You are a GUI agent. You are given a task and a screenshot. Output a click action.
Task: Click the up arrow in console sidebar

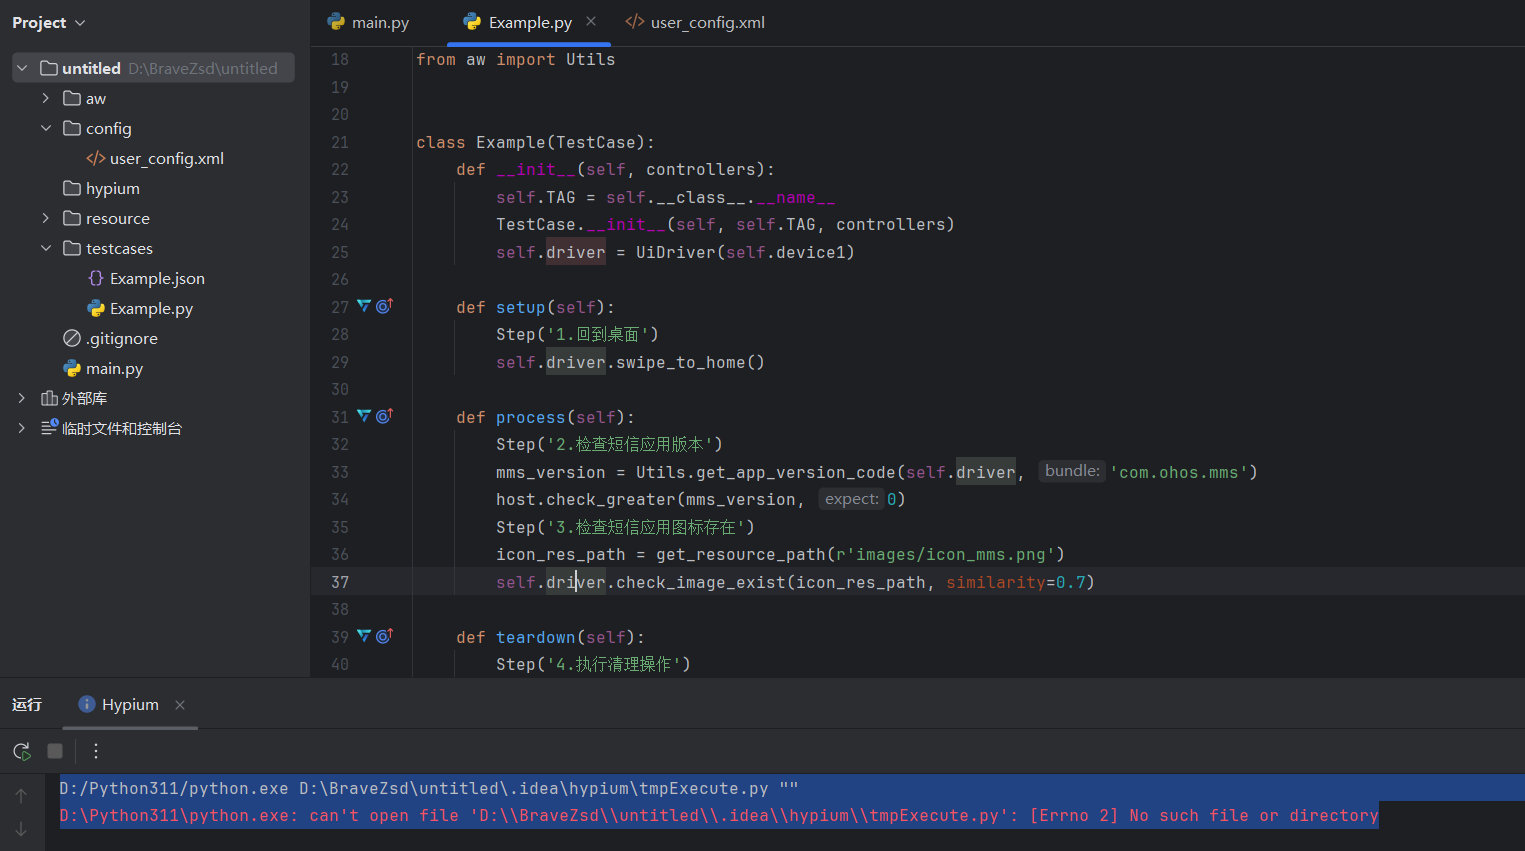tap(21, 796)
